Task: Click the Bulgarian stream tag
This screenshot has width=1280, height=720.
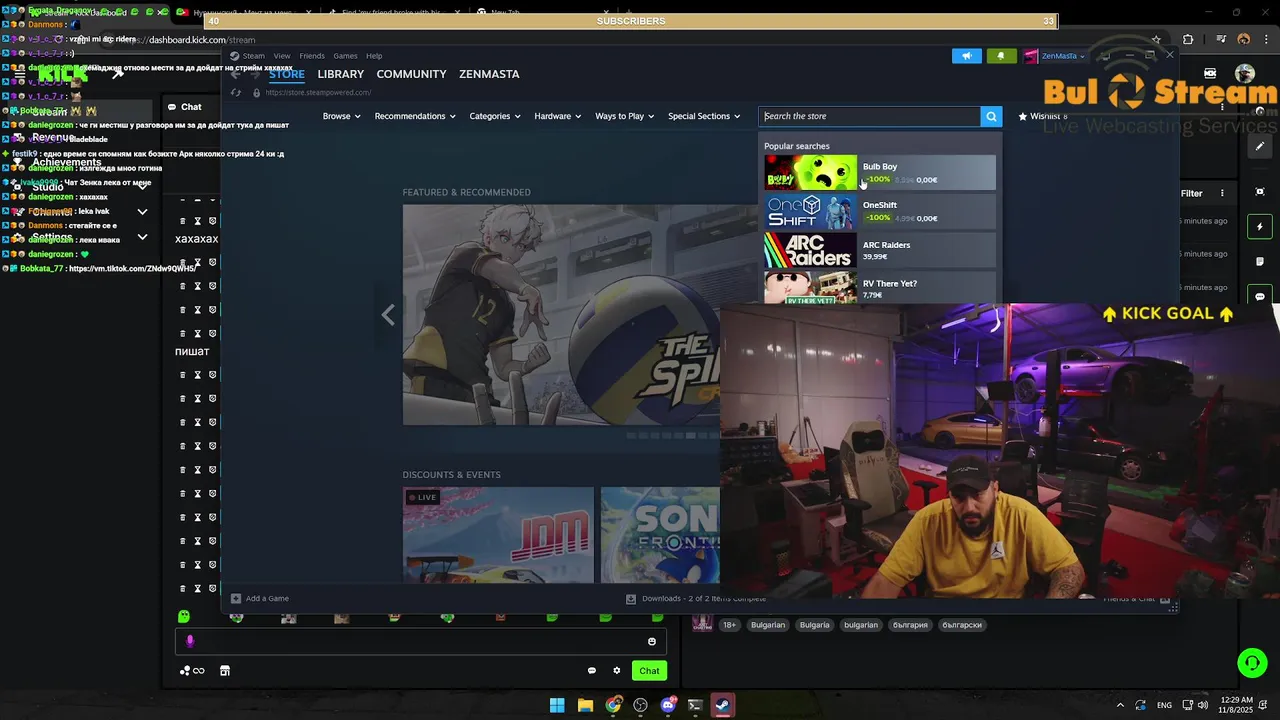Action: (768, 625)
